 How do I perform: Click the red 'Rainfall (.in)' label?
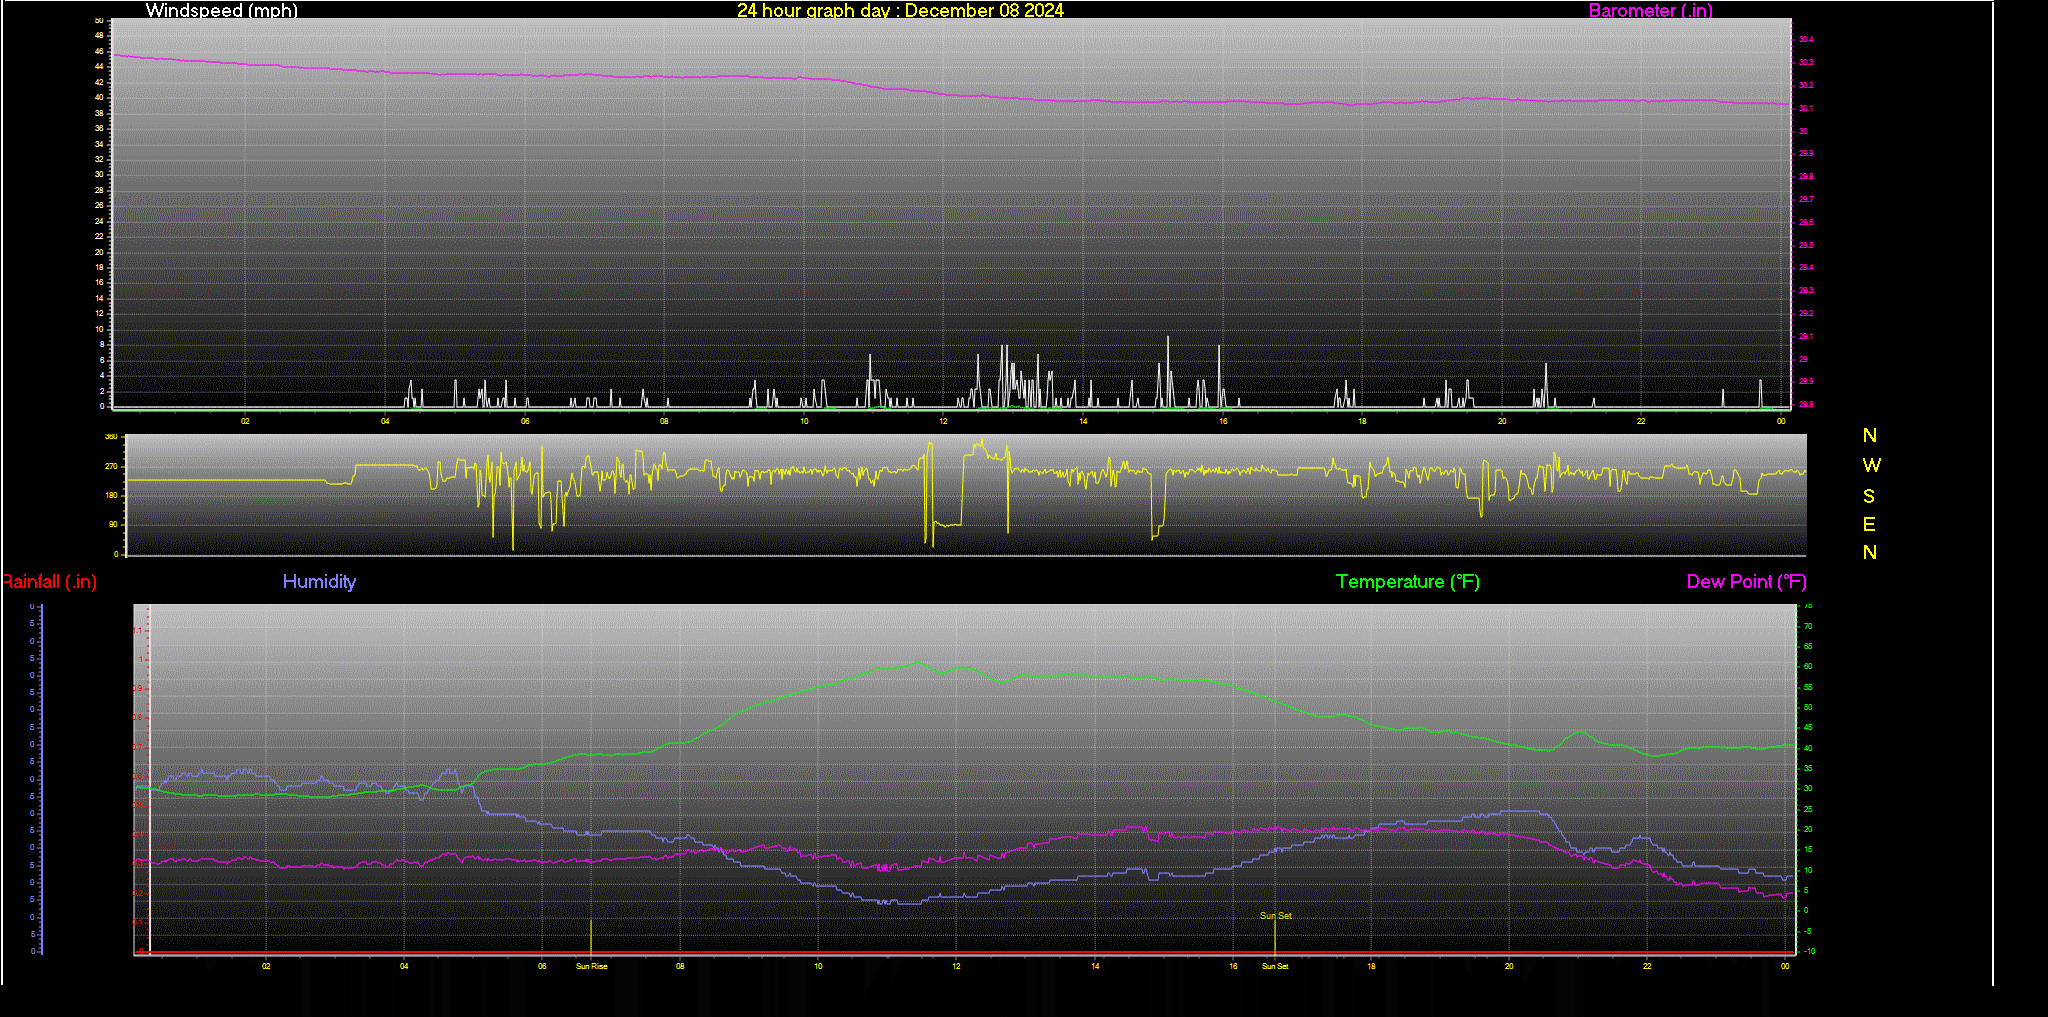click(49, 582)
